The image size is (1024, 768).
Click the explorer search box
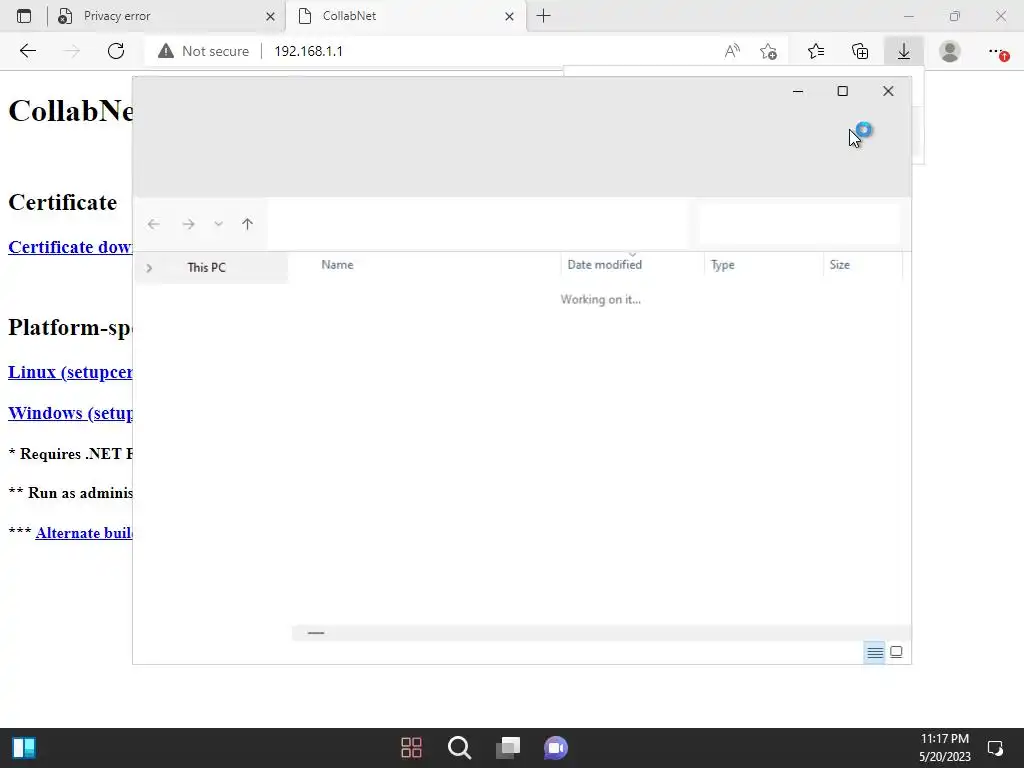coord(799,224)
